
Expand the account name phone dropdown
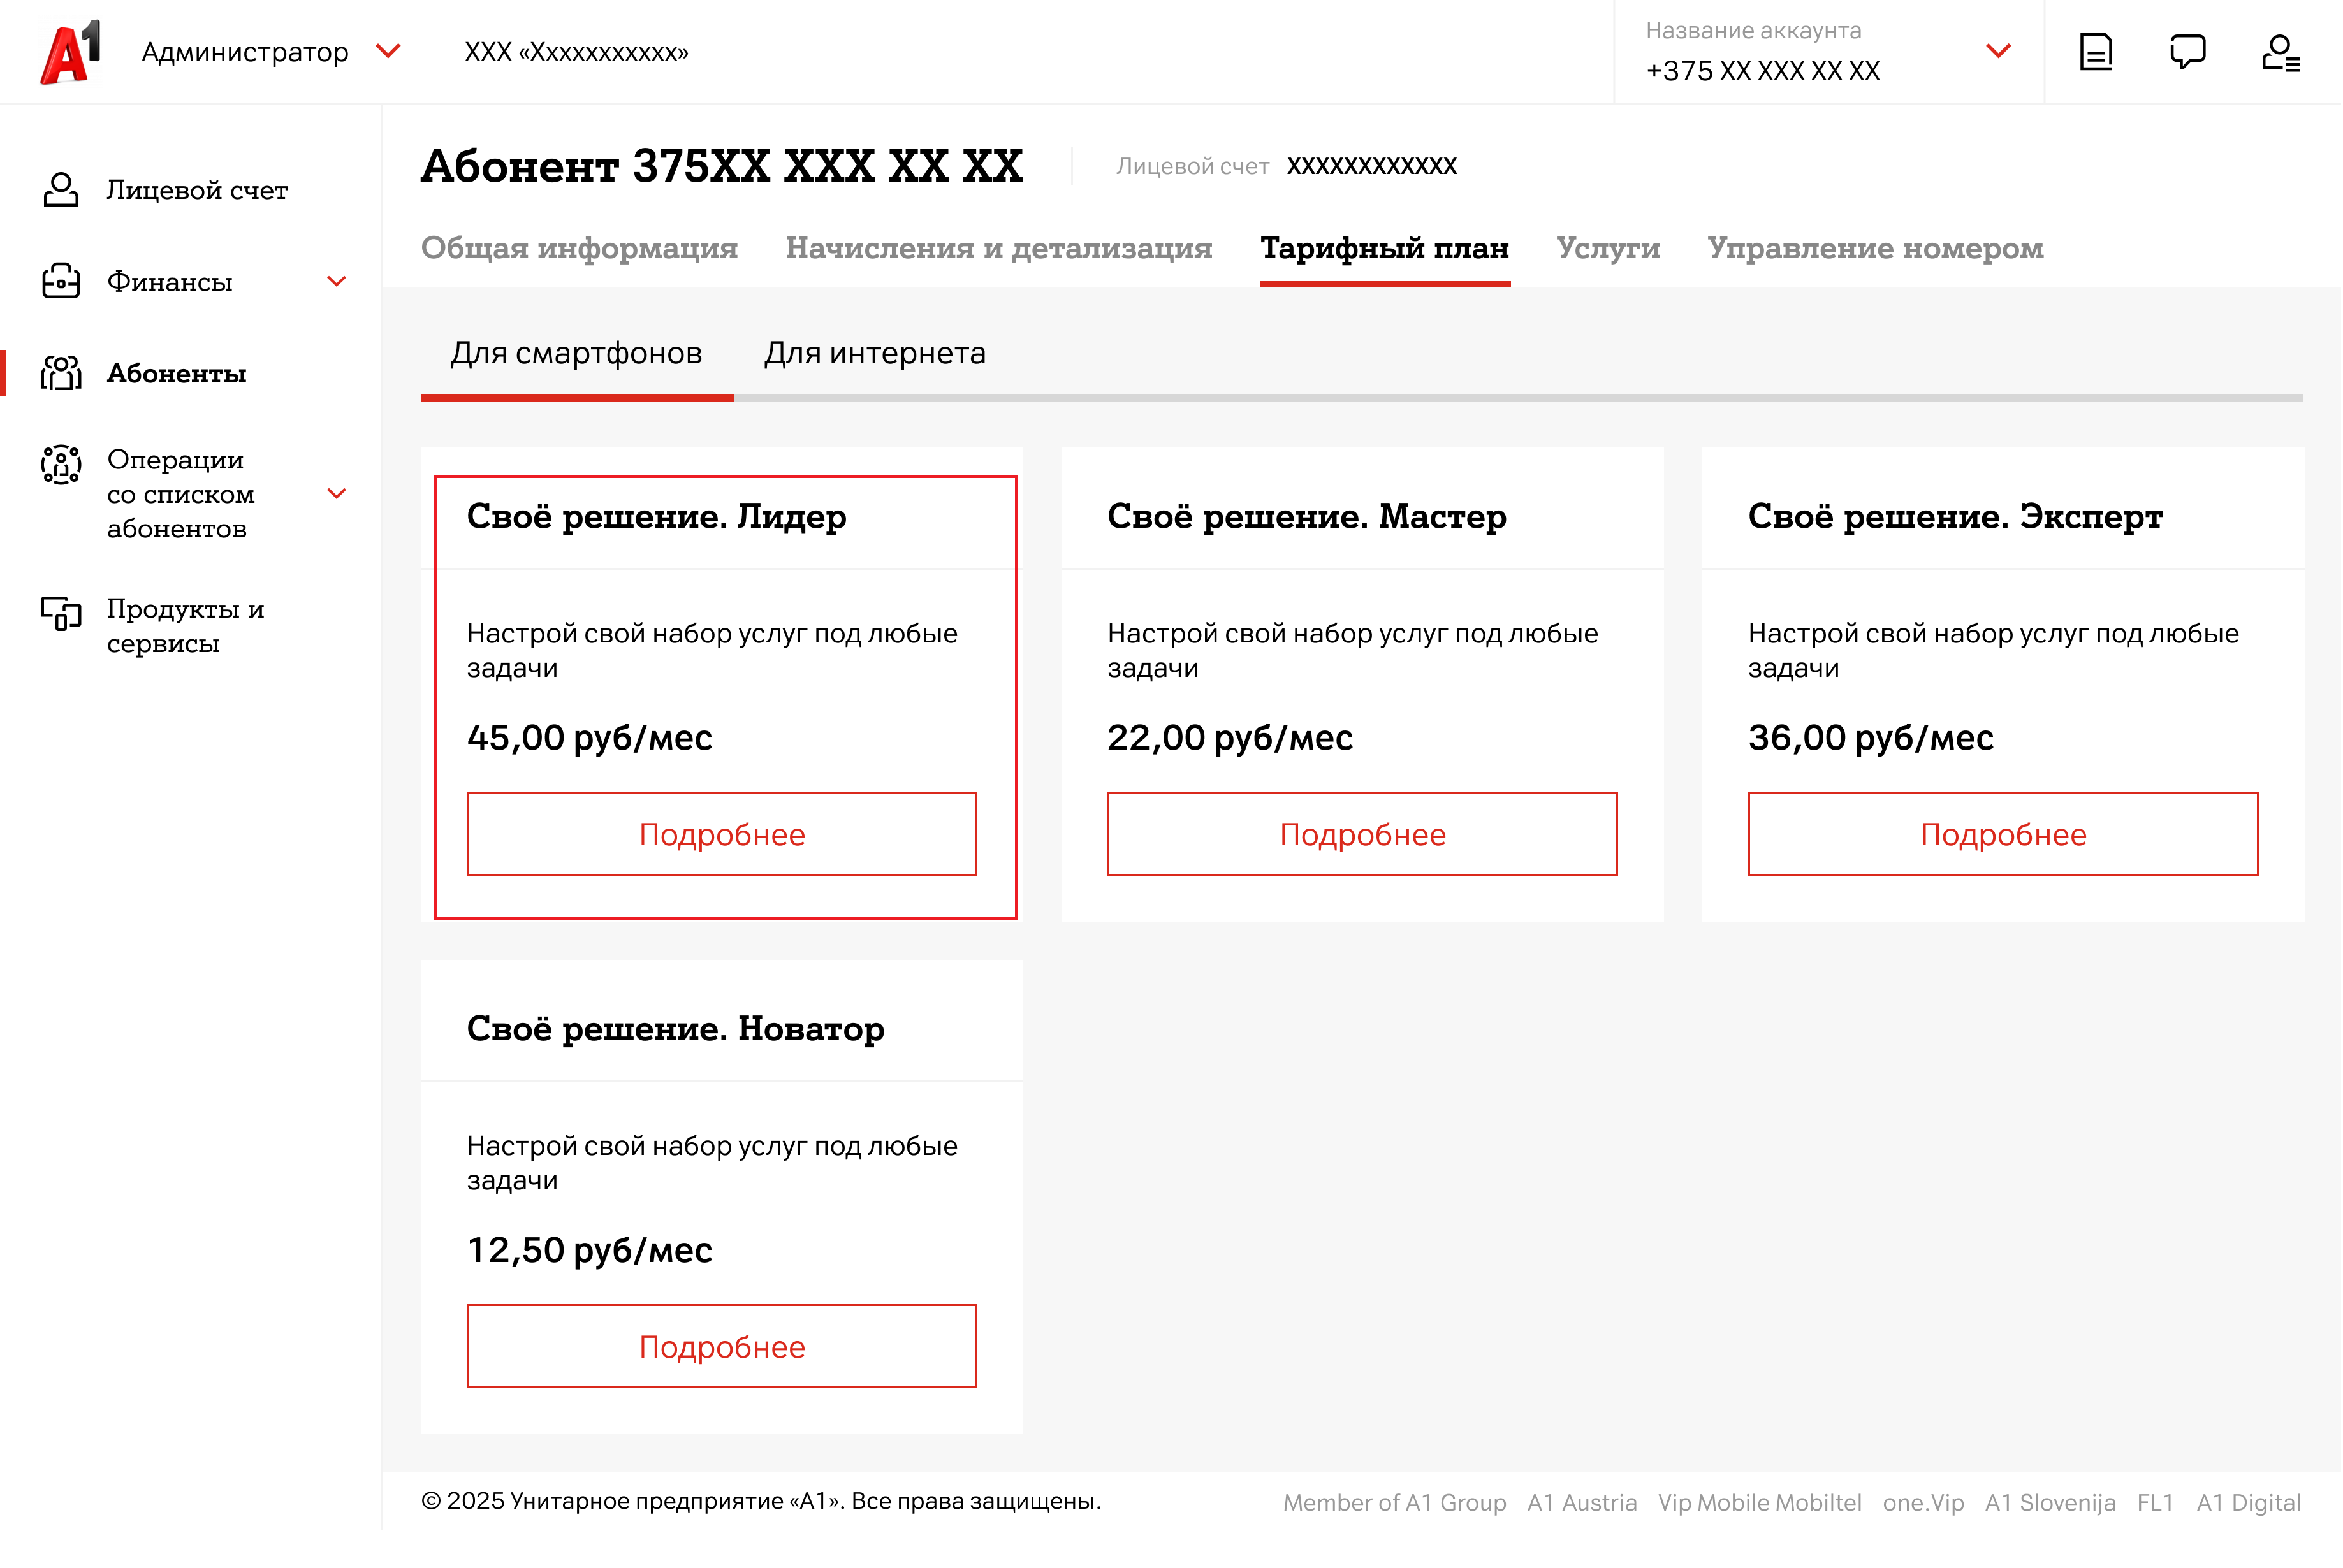(1997, 51)
